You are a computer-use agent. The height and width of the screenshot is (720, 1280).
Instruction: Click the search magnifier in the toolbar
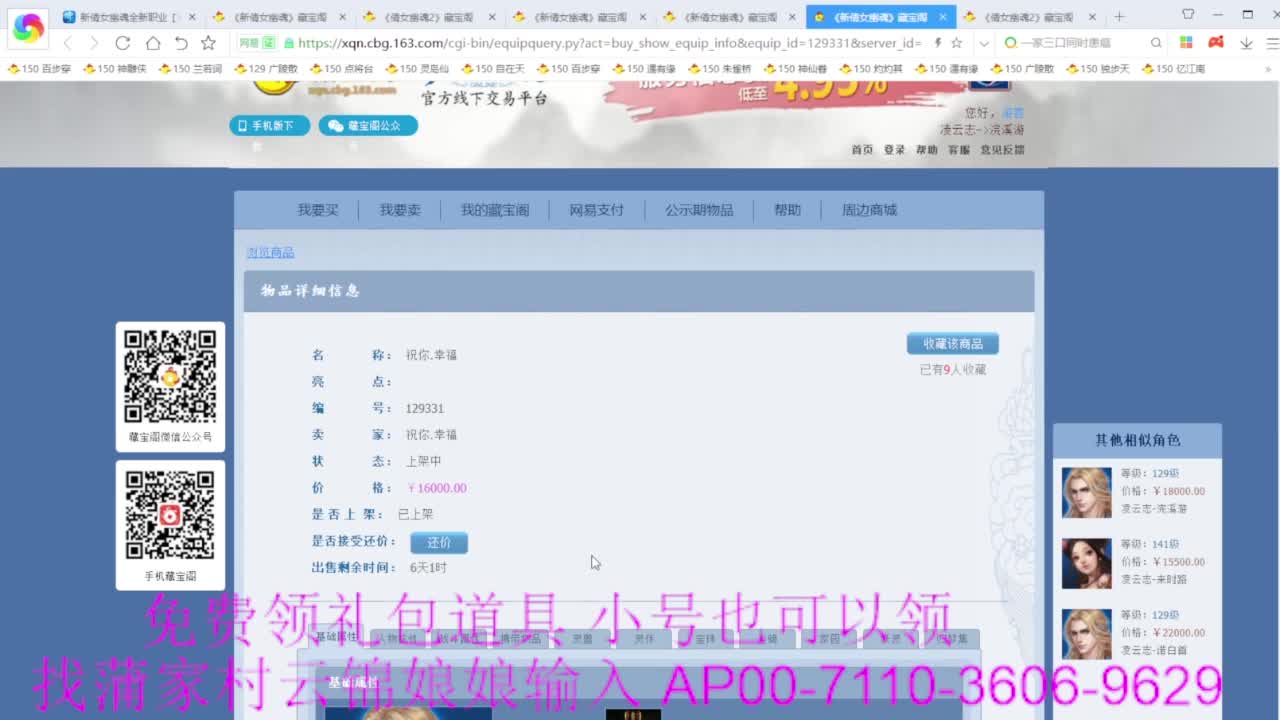[1154, 44]
